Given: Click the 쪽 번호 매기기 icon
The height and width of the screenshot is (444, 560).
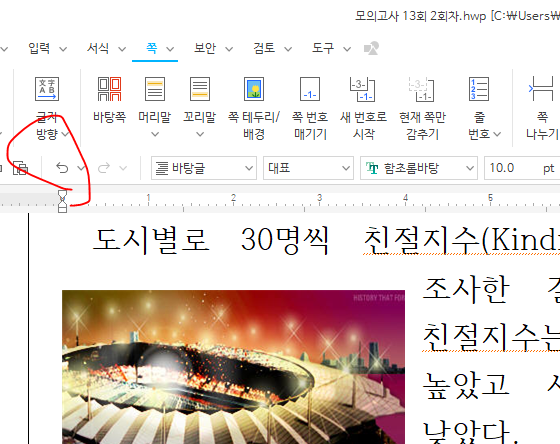Looking at the screenshot, I should pos(310,89).
